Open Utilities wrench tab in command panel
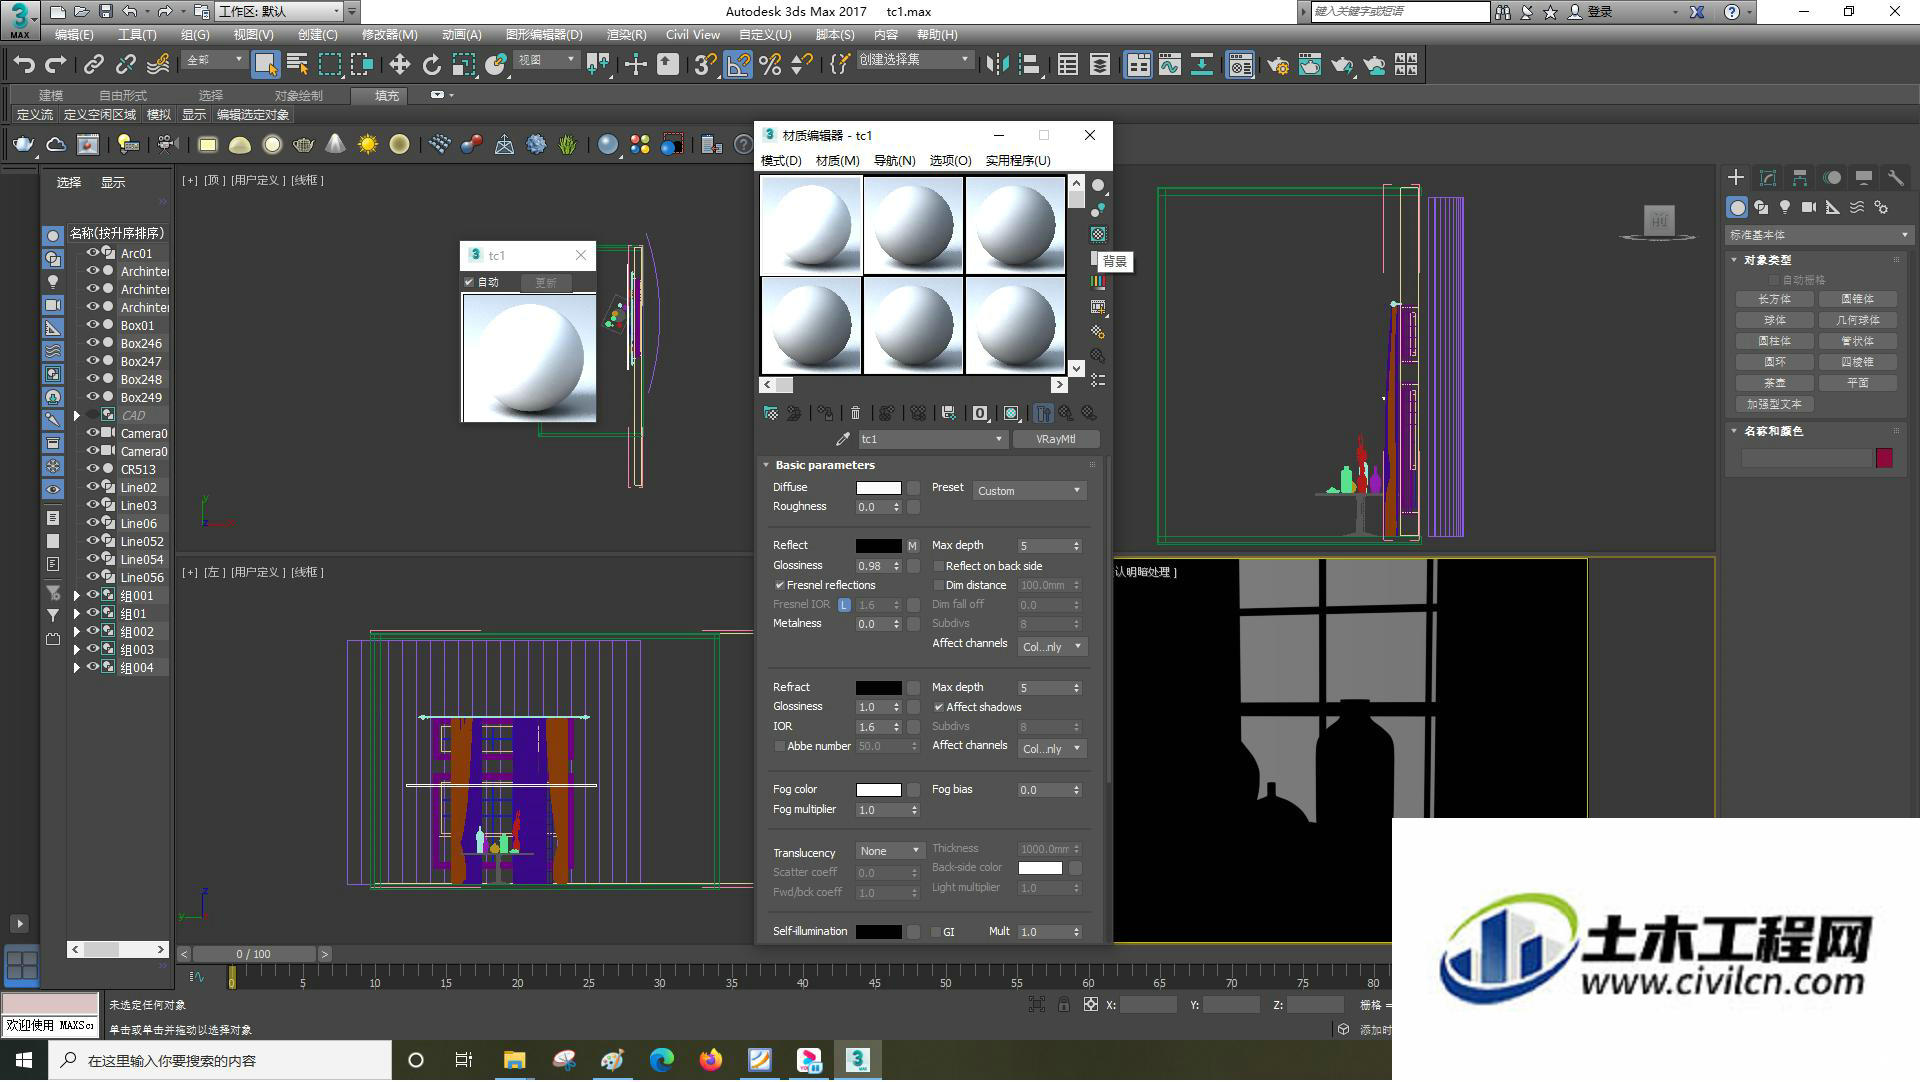The image size is (1920, 1082). [1895, 178]
